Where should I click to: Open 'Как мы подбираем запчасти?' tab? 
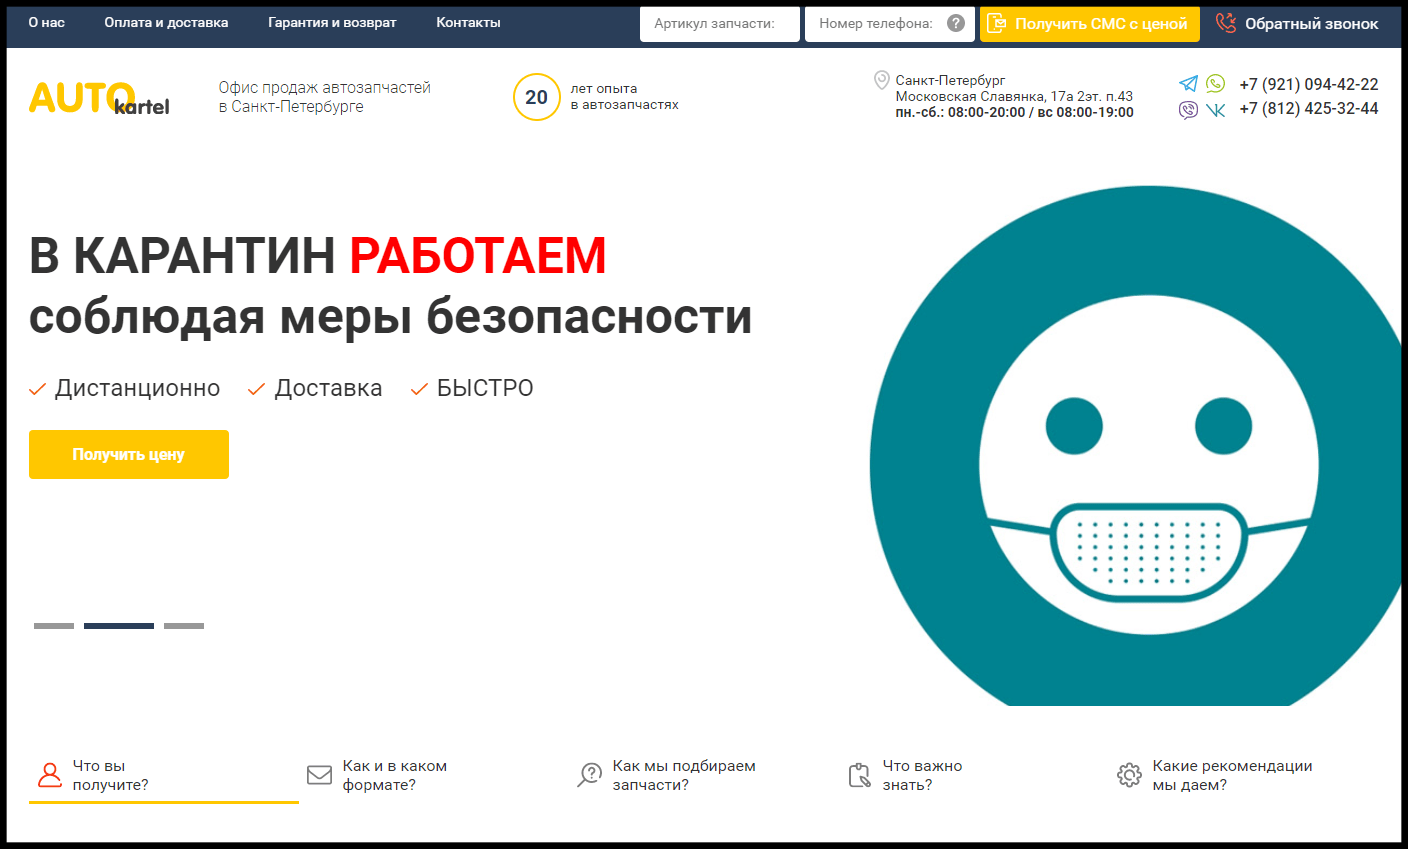pos(683,775)
